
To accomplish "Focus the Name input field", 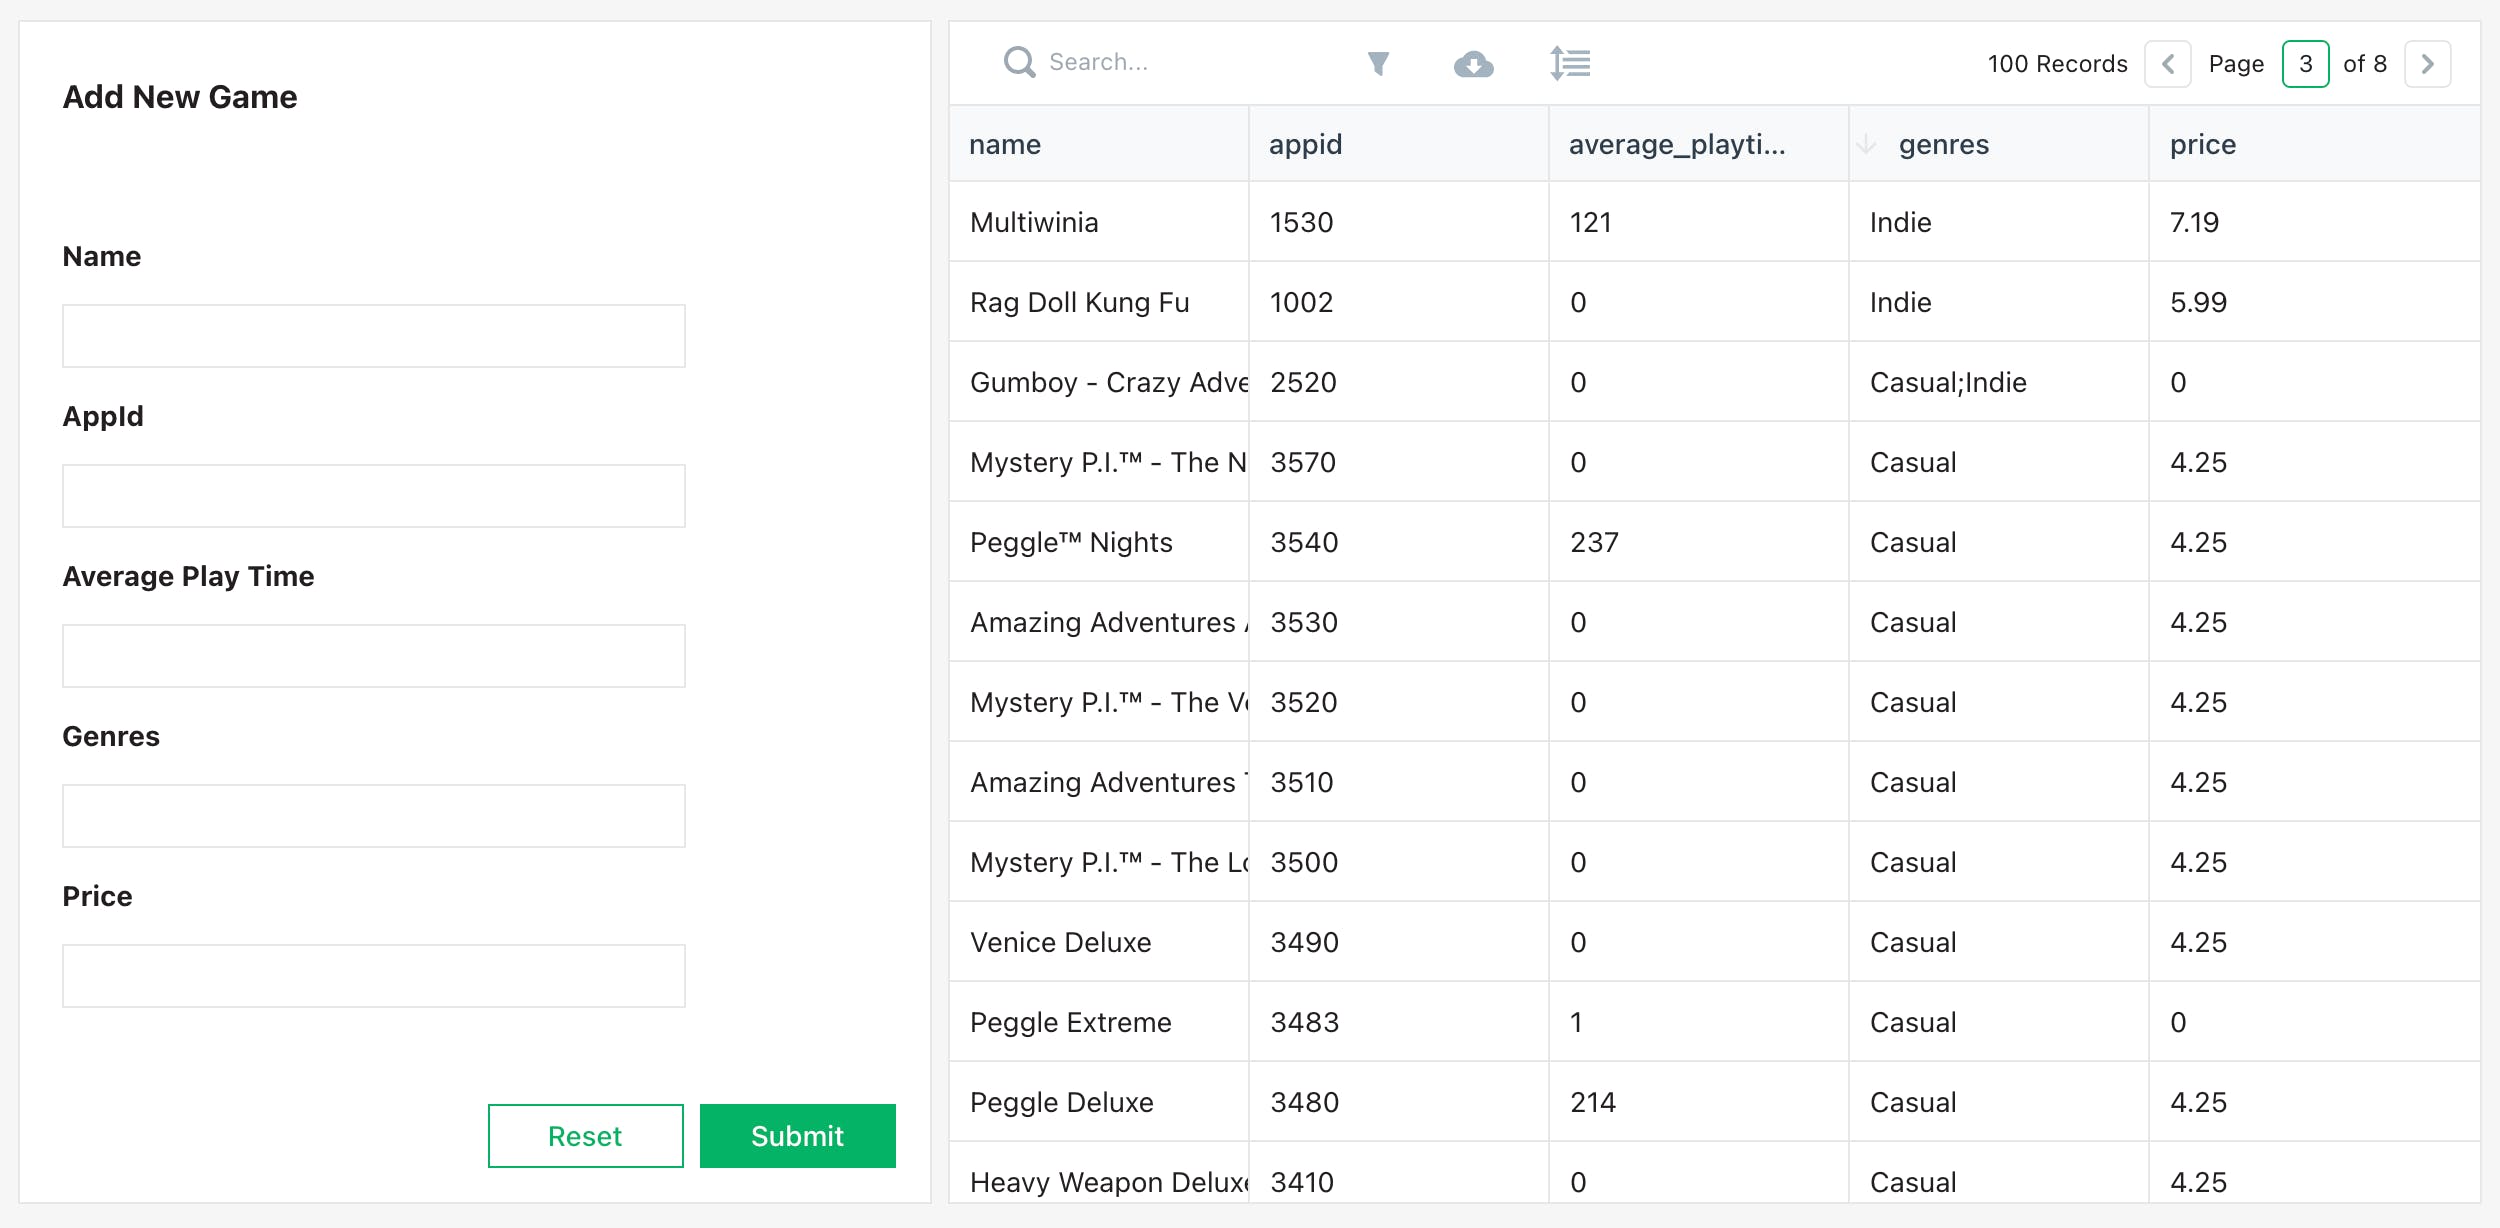I will pyautogui.click(x=373, y=336).
